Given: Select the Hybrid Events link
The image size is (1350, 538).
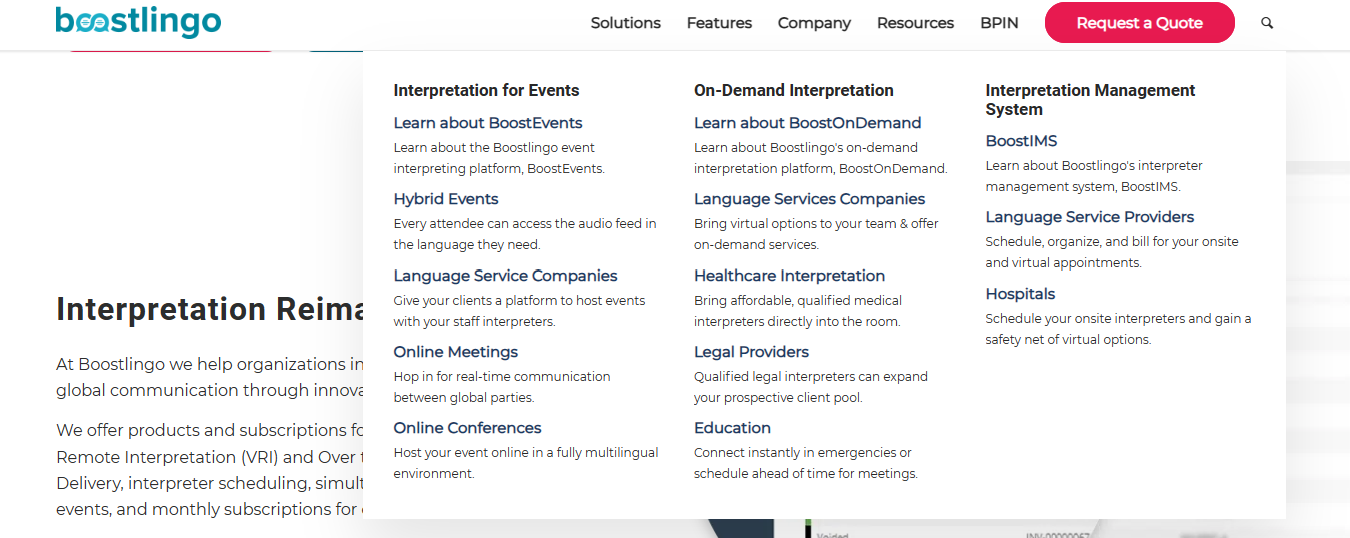Looking at the screenshot, I should [x=446, y=199].
